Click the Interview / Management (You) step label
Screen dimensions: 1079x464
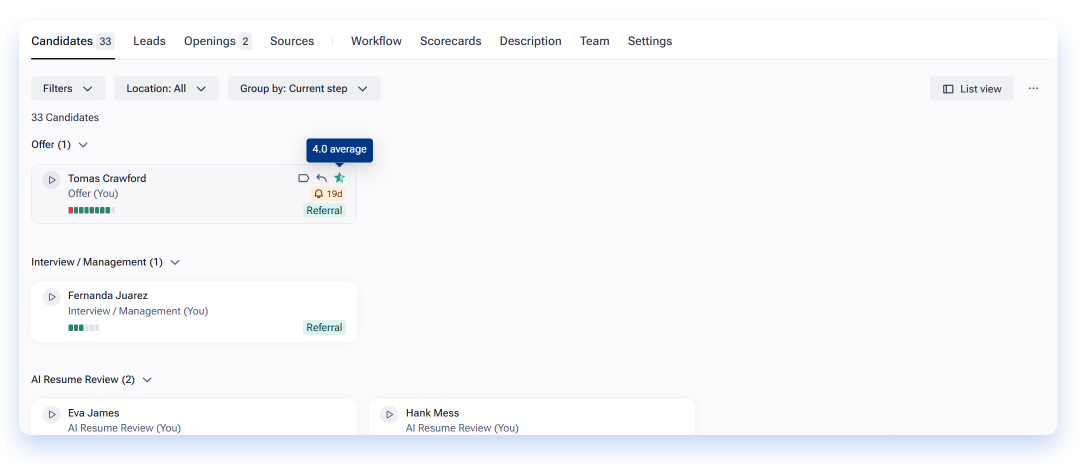138,311
